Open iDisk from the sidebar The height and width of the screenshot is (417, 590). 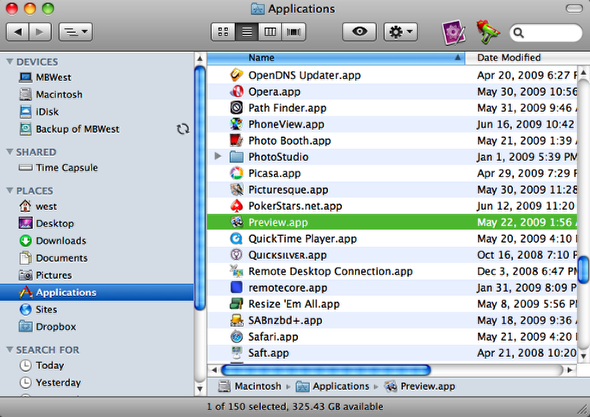39,111
